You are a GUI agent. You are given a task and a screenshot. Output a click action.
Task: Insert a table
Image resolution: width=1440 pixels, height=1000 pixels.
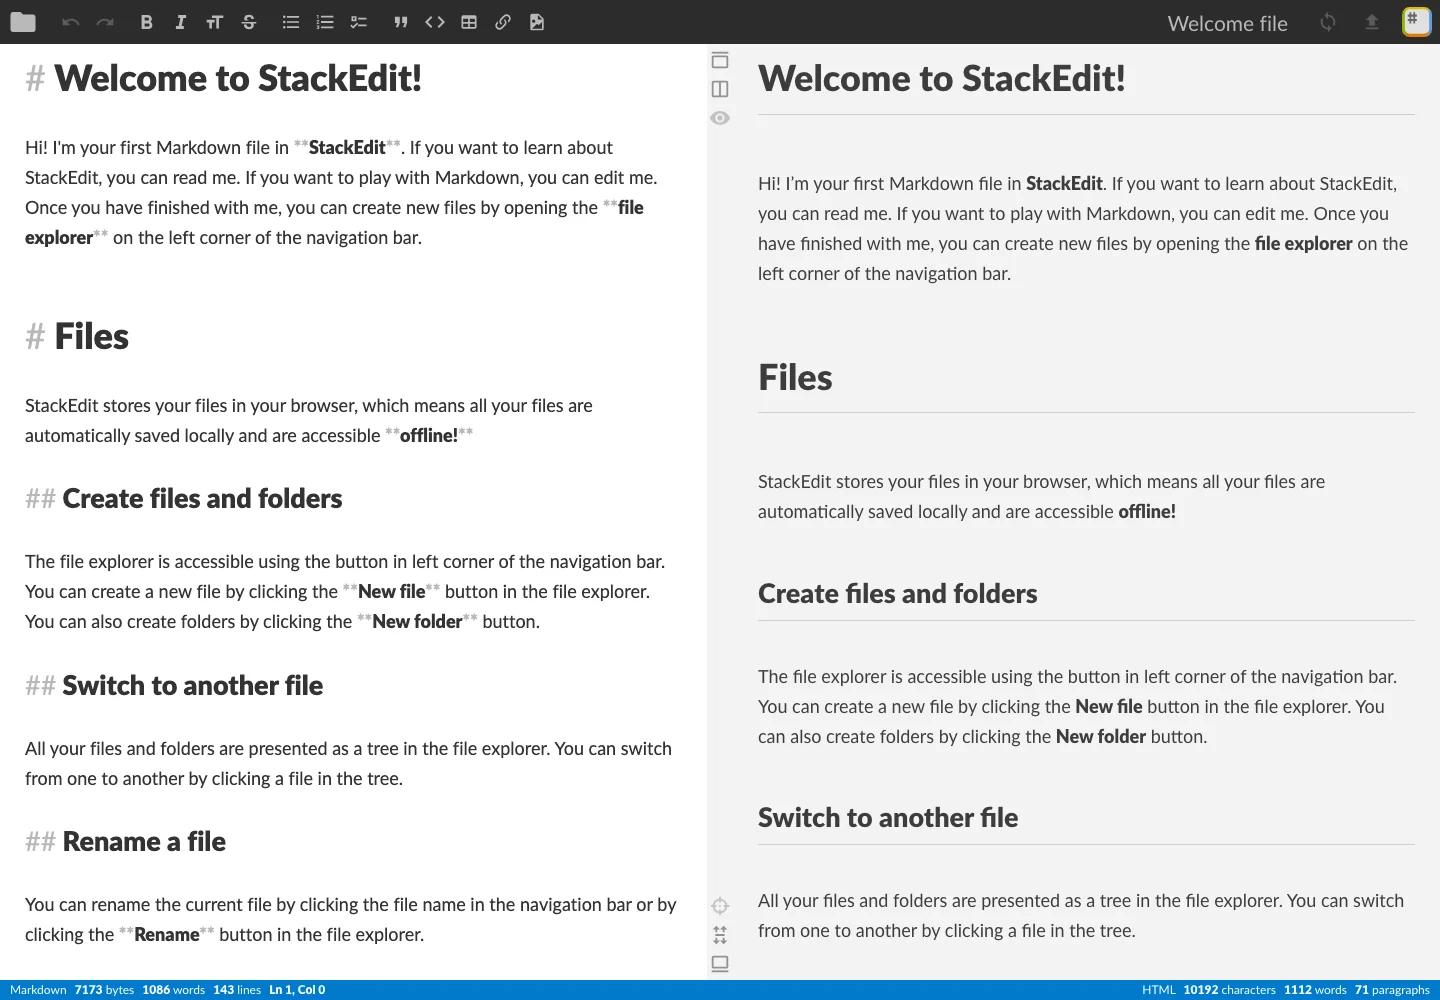(x=469, y=22)
